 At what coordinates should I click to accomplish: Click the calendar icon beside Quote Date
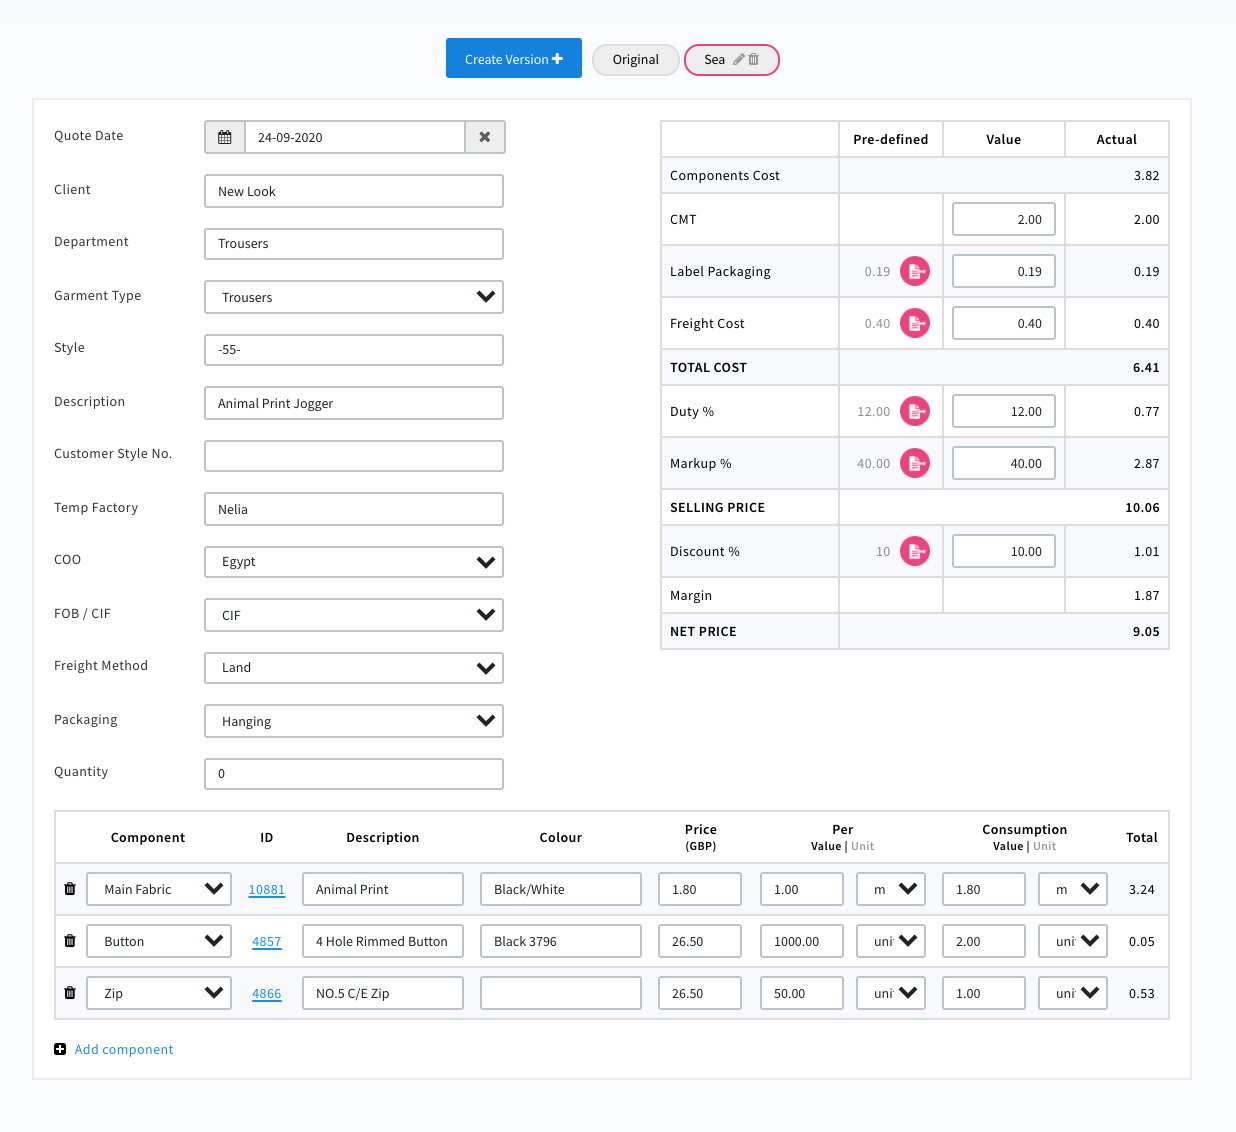pos(225,137)
